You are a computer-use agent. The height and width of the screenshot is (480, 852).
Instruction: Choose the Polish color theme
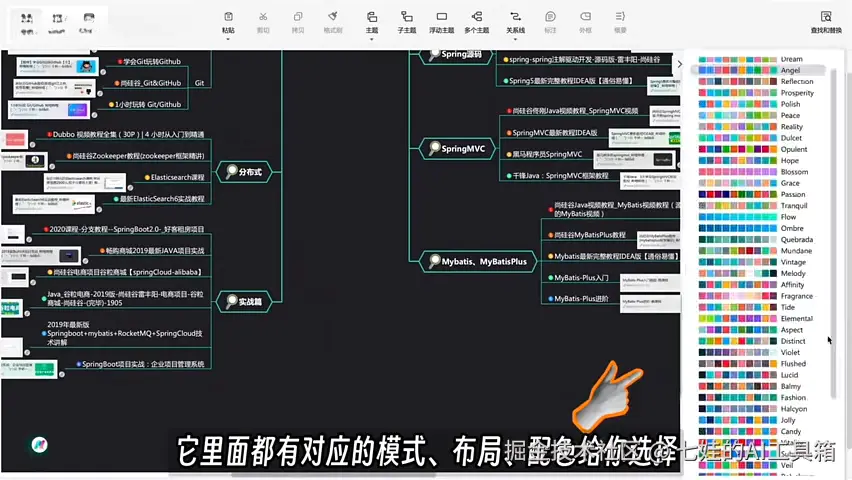click(x=749, y=104)
